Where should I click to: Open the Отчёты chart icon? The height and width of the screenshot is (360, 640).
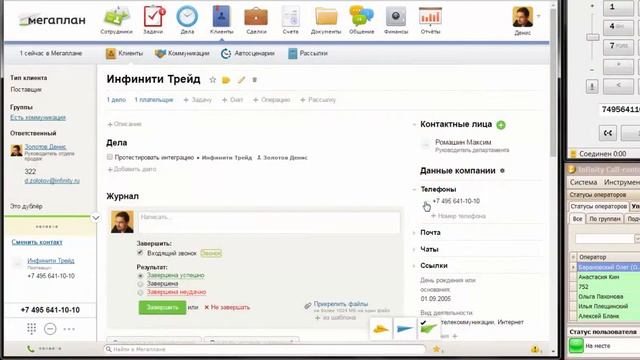[x=430, y=17]
